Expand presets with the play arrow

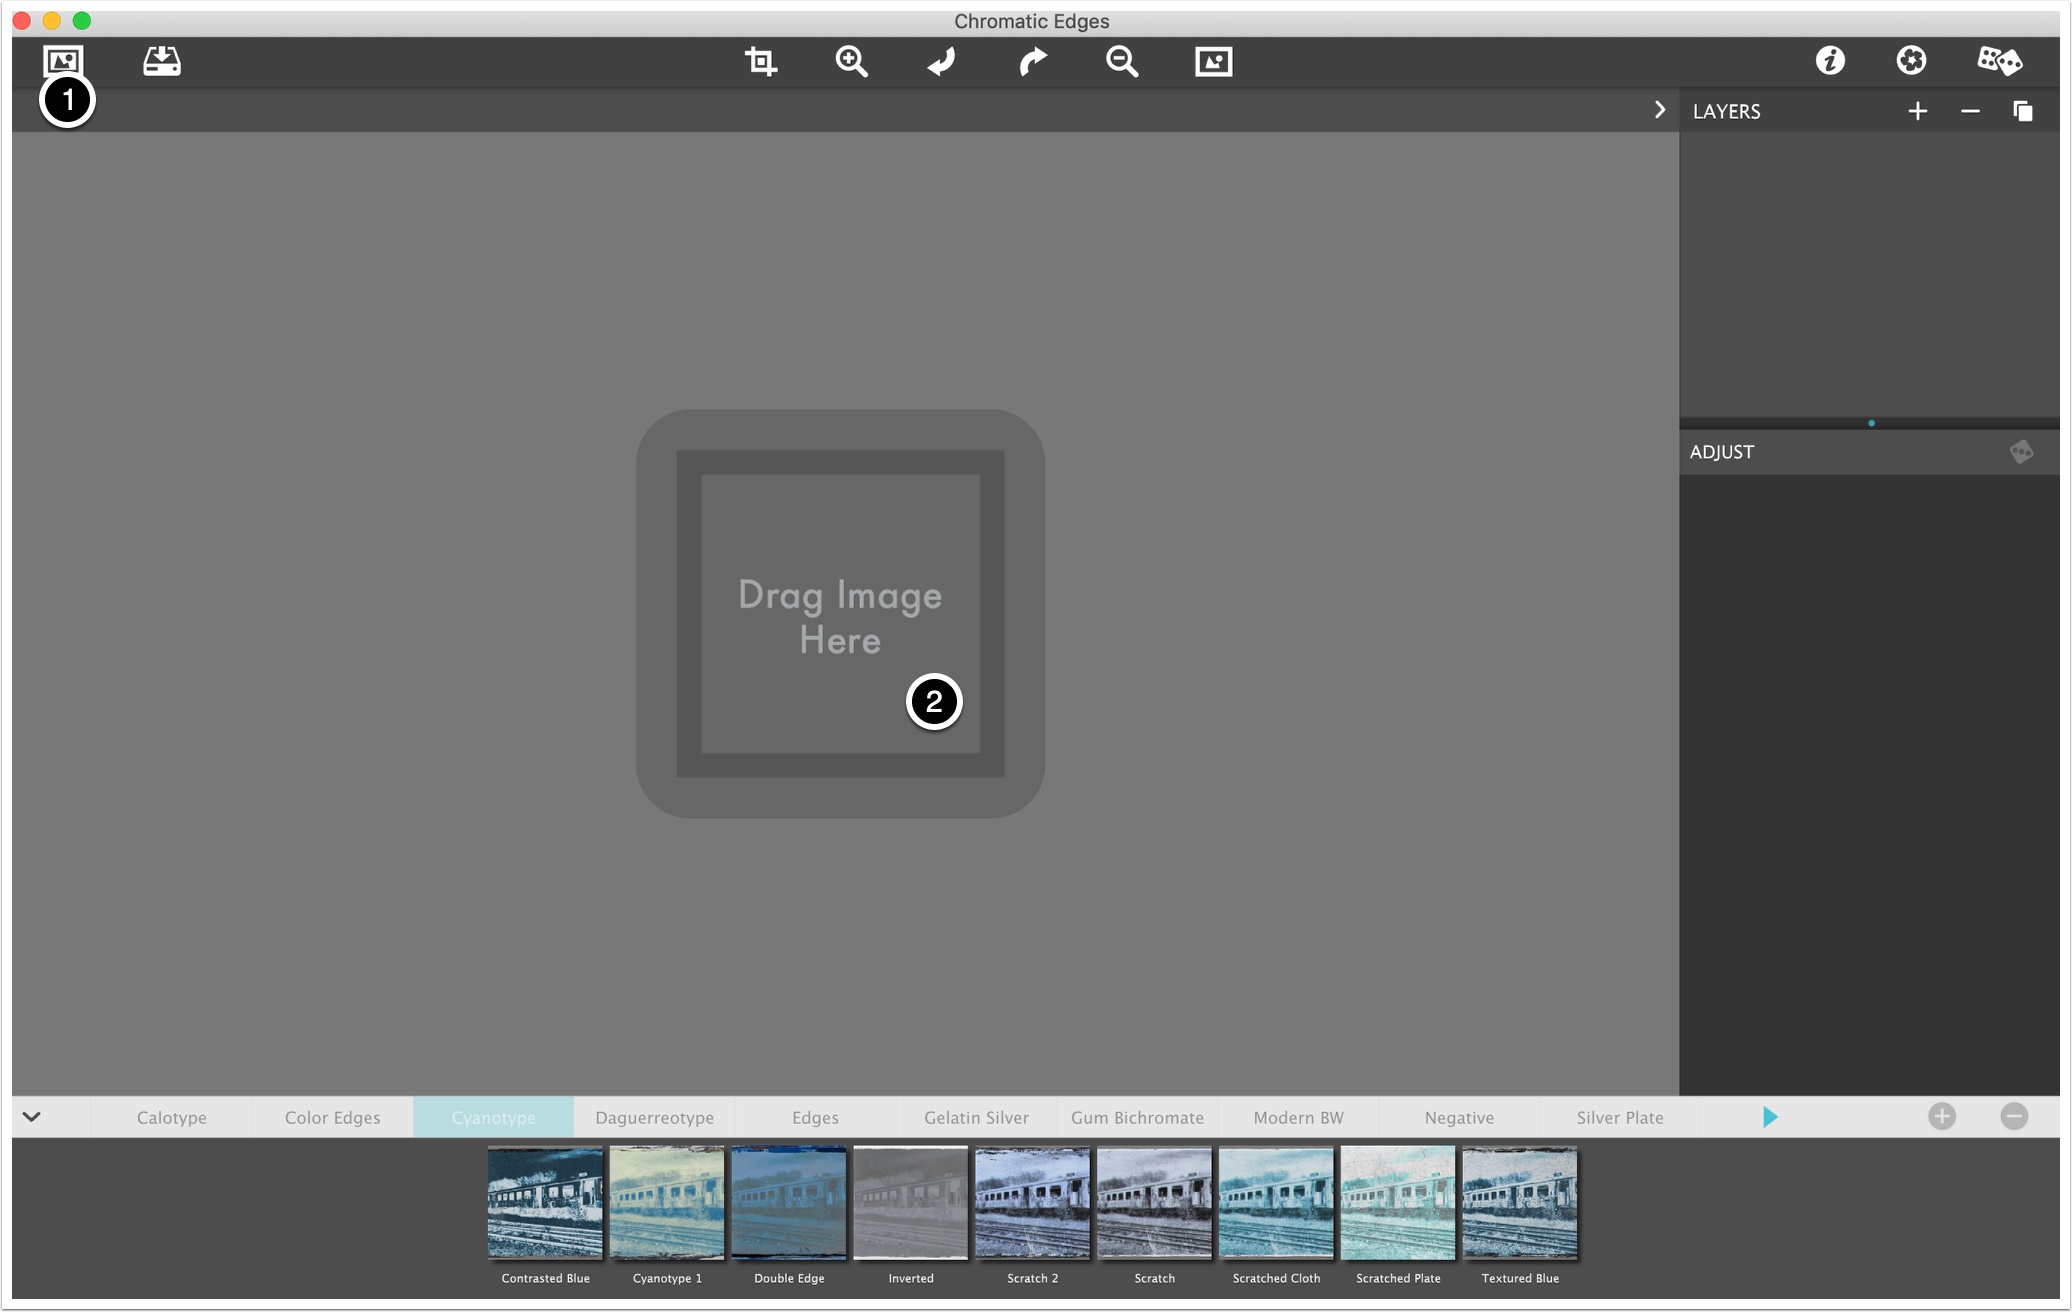point(1771,1117)
